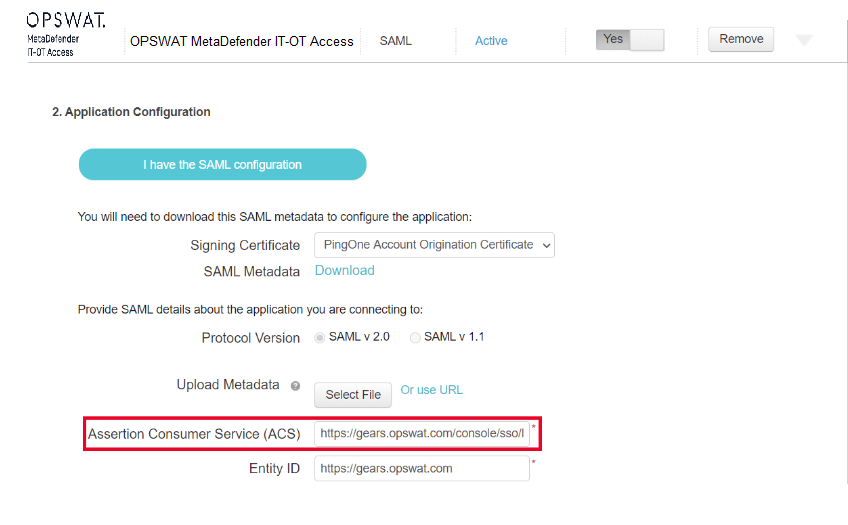Click the OPSWAT MetaDefender logo icon
The width and height of the screenshot is (848, 525).
[65, 36]
